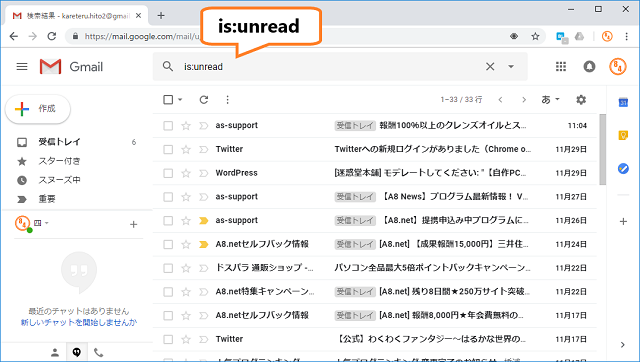Reload the page in Chrome
Image resolution: width=640 pixels, height=362 pixels.
click(51, 36)
